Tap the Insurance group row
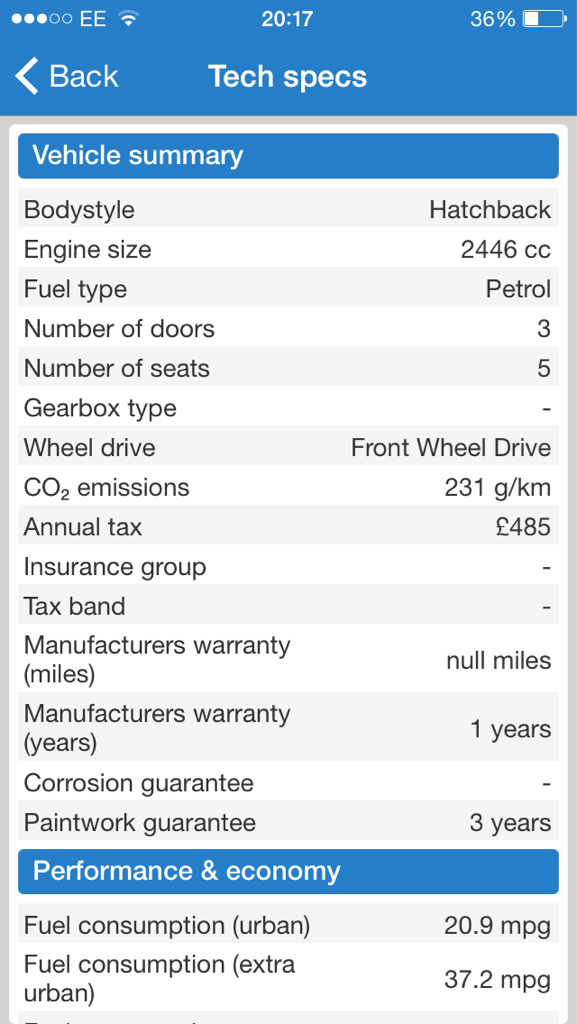The width and height of the screenshot is (577, 1024). pyautogui.click(x=288, y=567)
